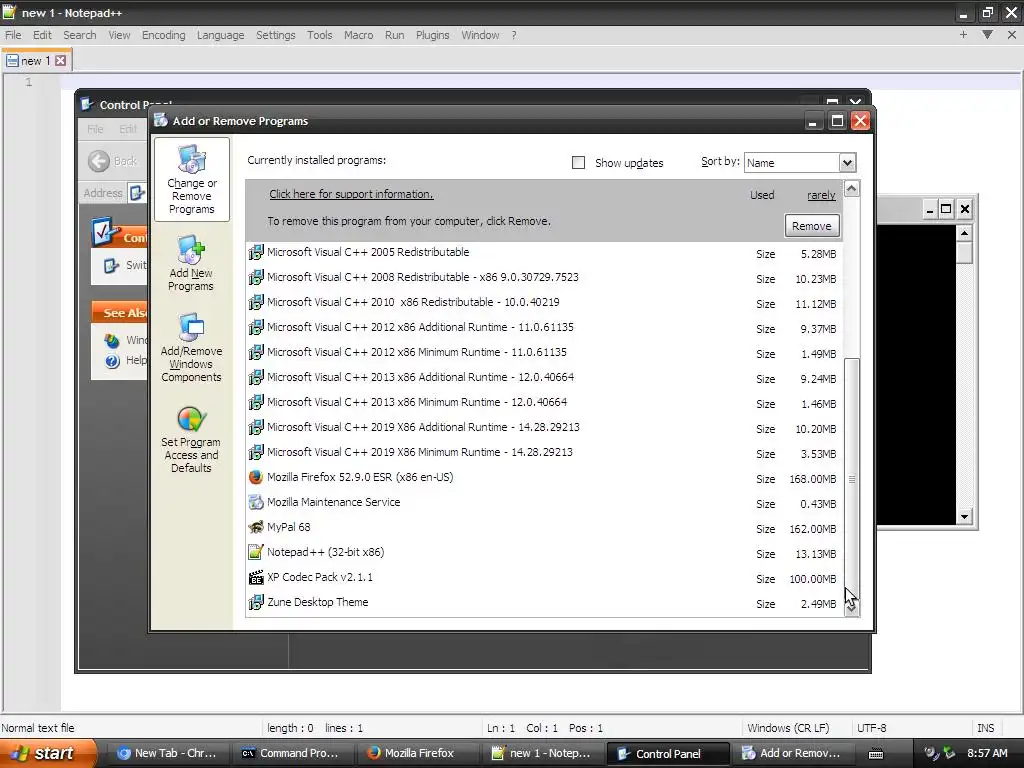1024x768 pixels.
Task: Select the new 1 document tab
Action: [x=36, y=61]
